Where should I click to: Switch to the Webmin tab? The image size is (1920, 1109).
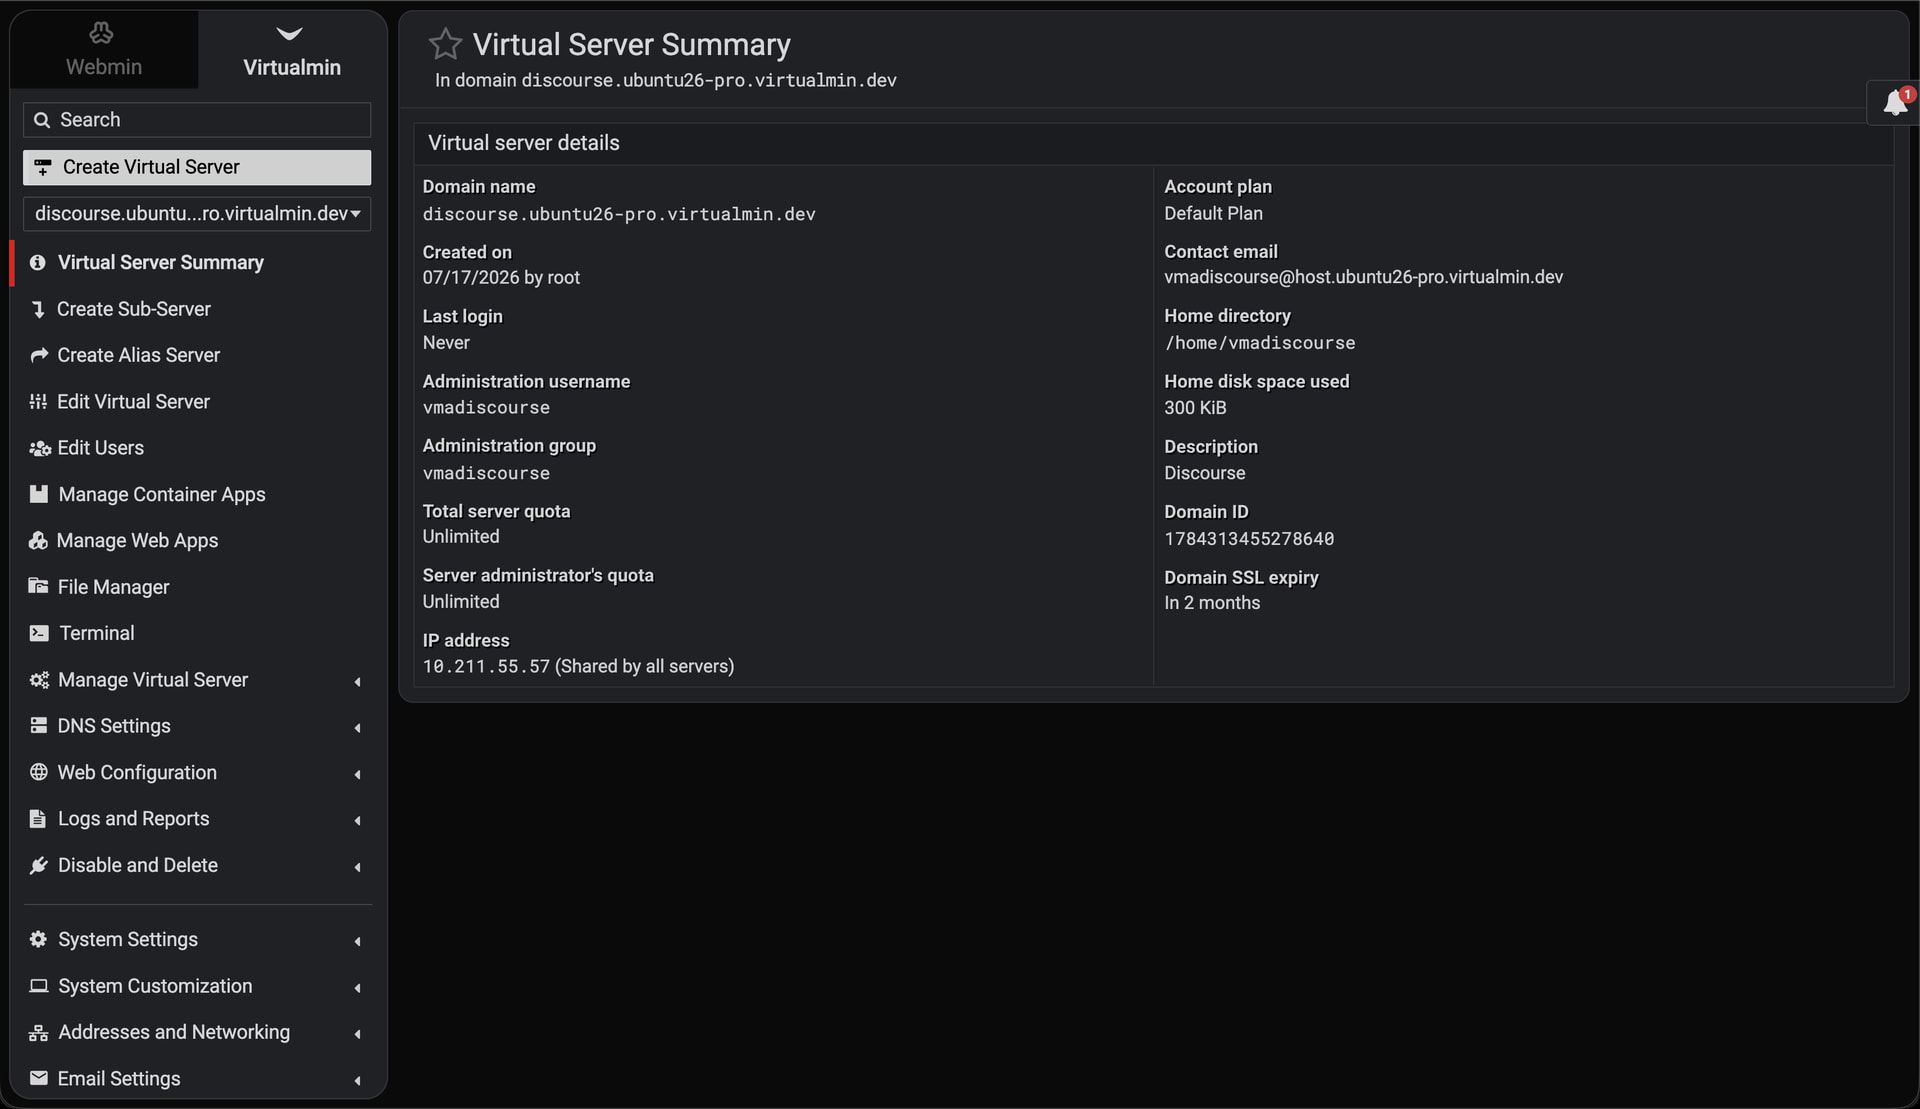(x=103, y=50)
